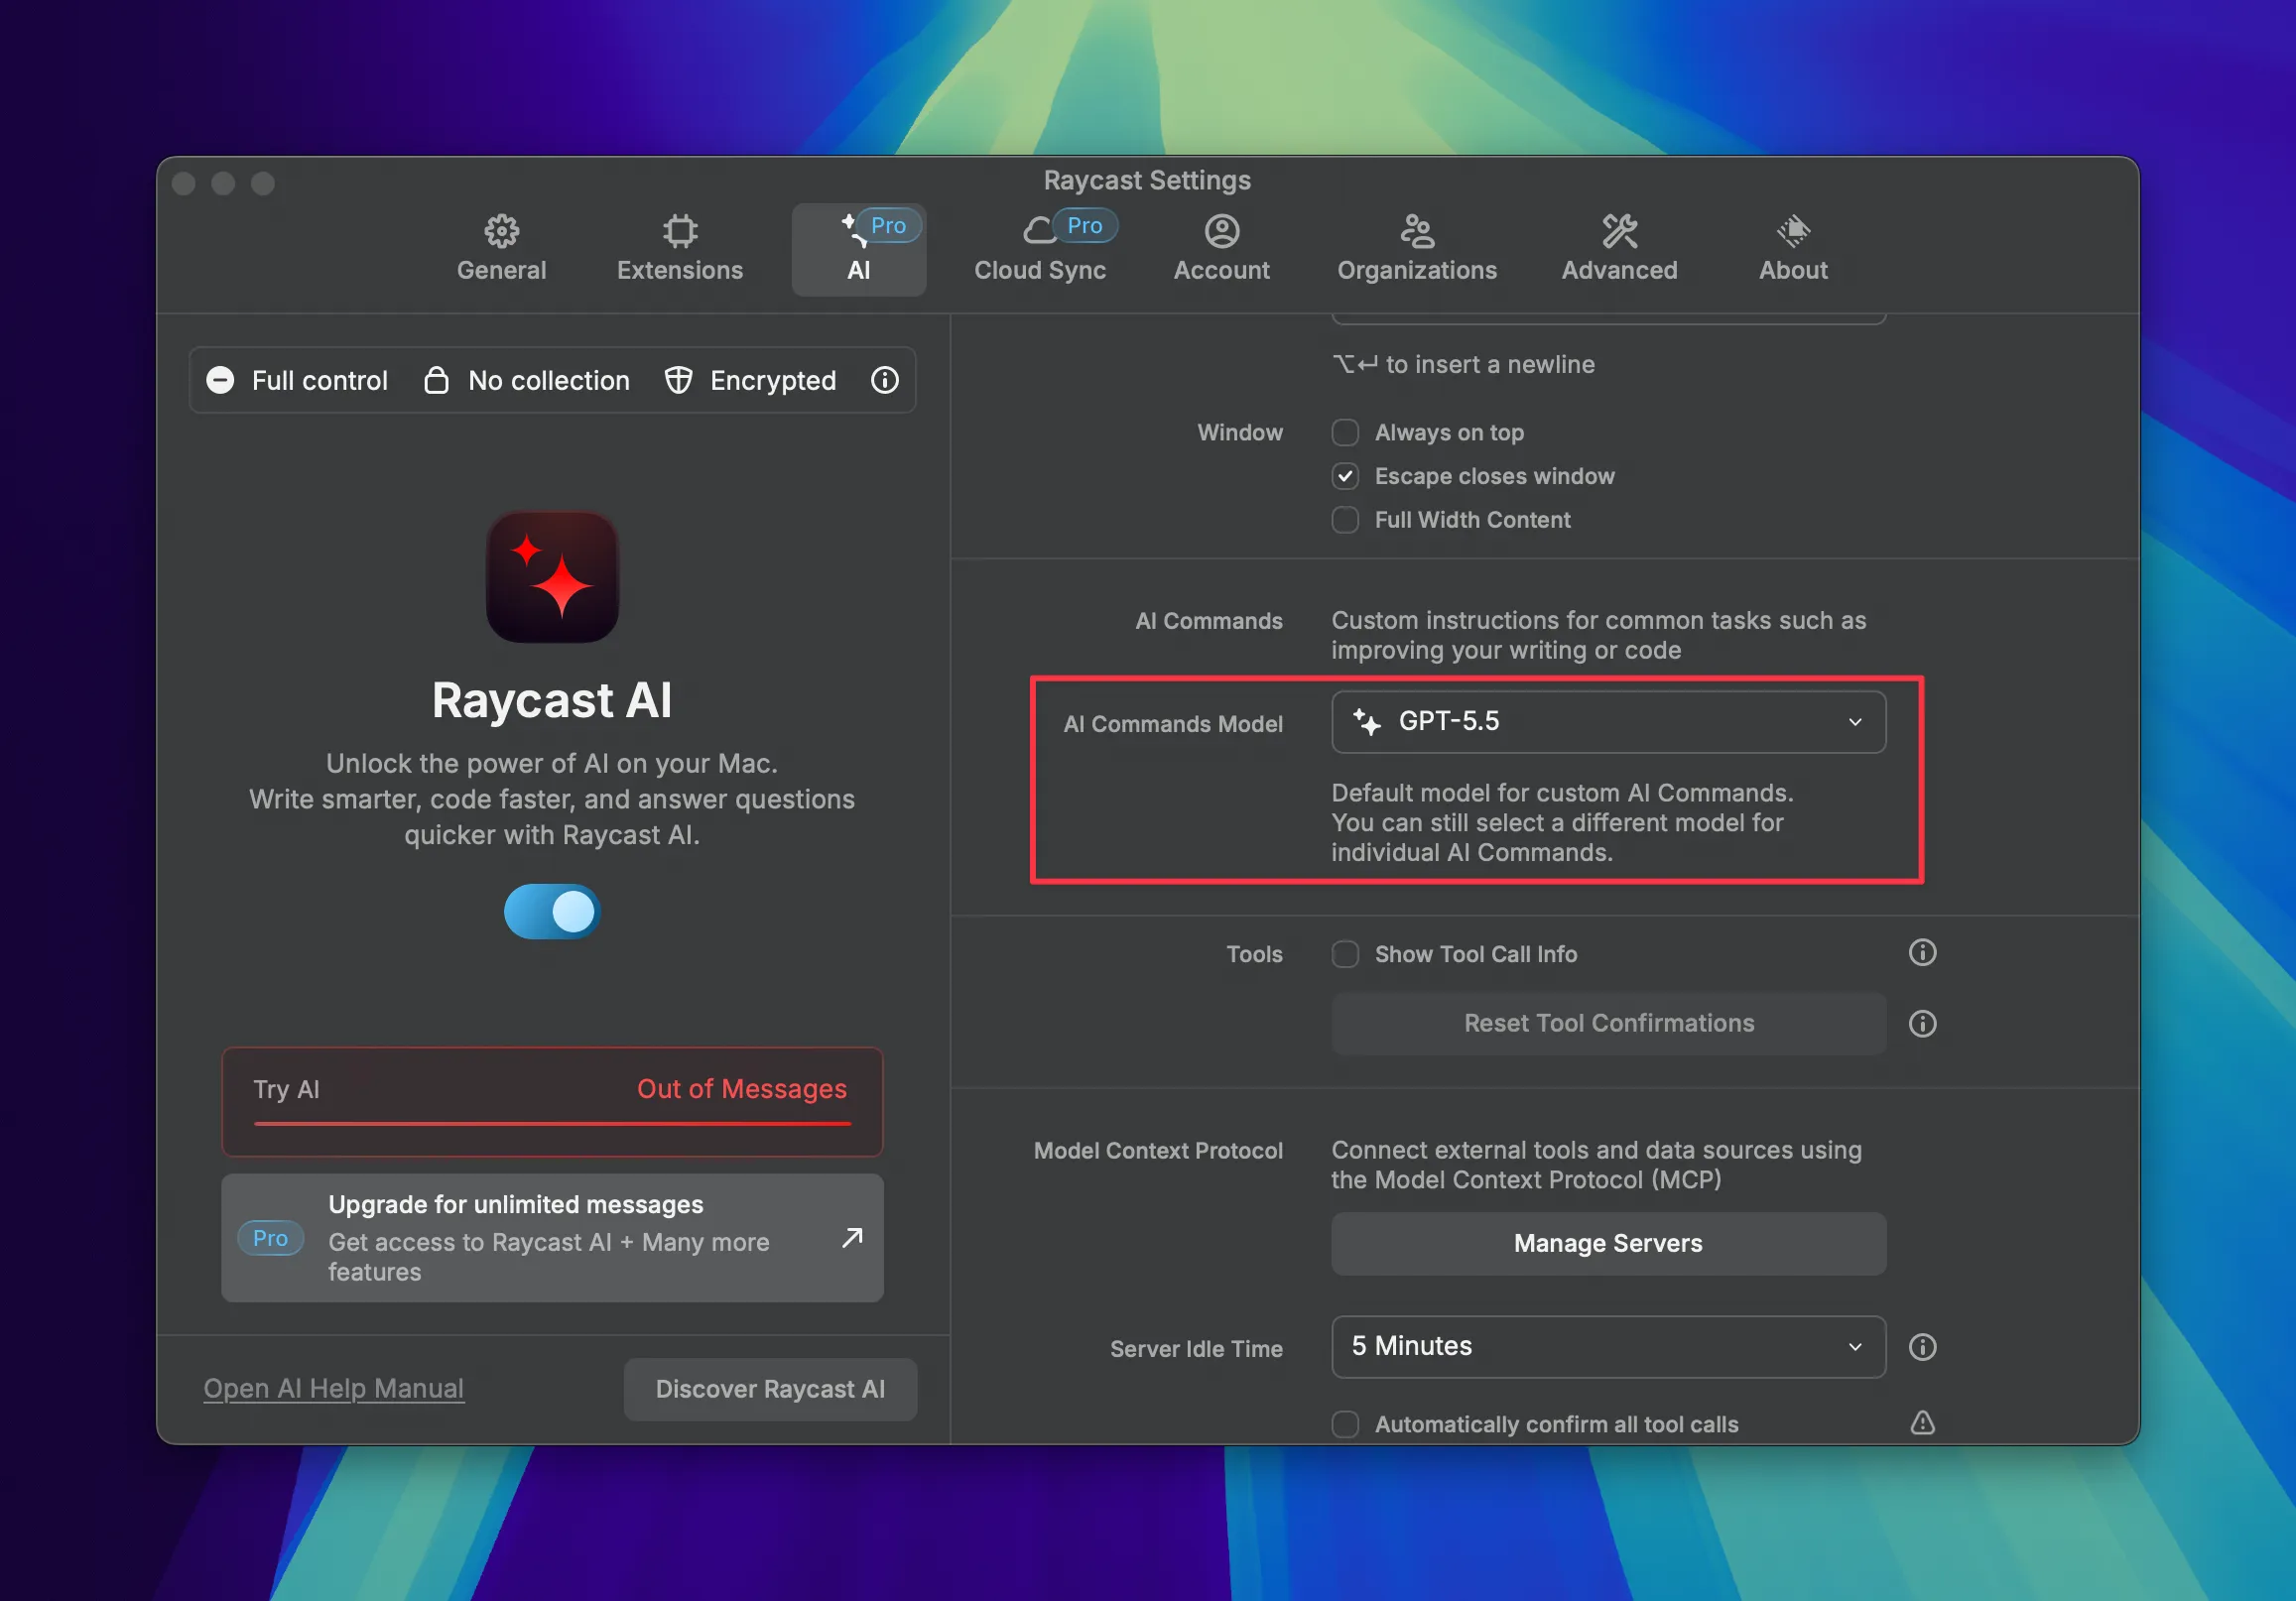Viewport: 2296px width, 1601px height.
Task: Open the AI Commands Model dropdown
Action: 1608,721
